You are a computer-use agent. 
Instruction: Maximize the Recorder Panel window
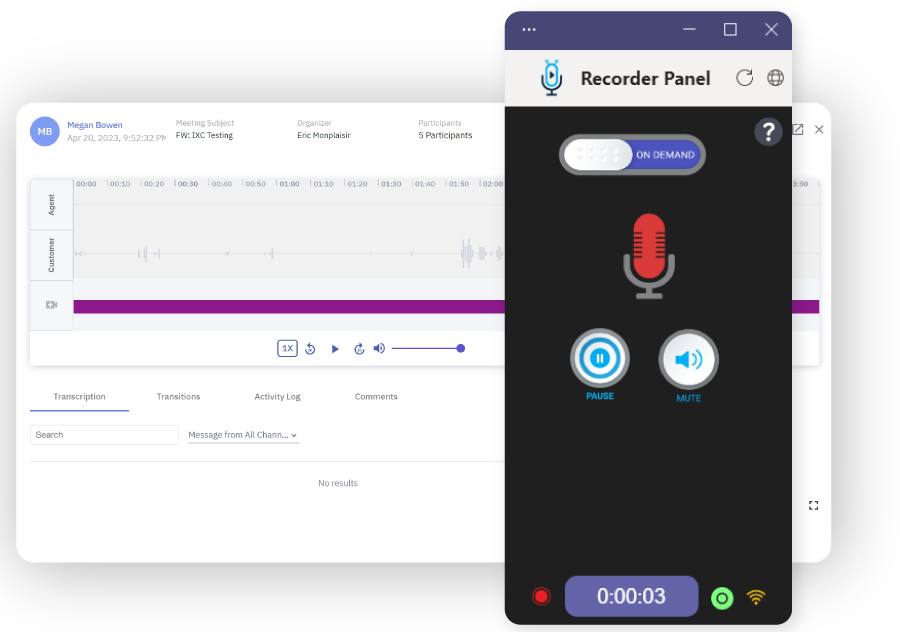[730, 29]
